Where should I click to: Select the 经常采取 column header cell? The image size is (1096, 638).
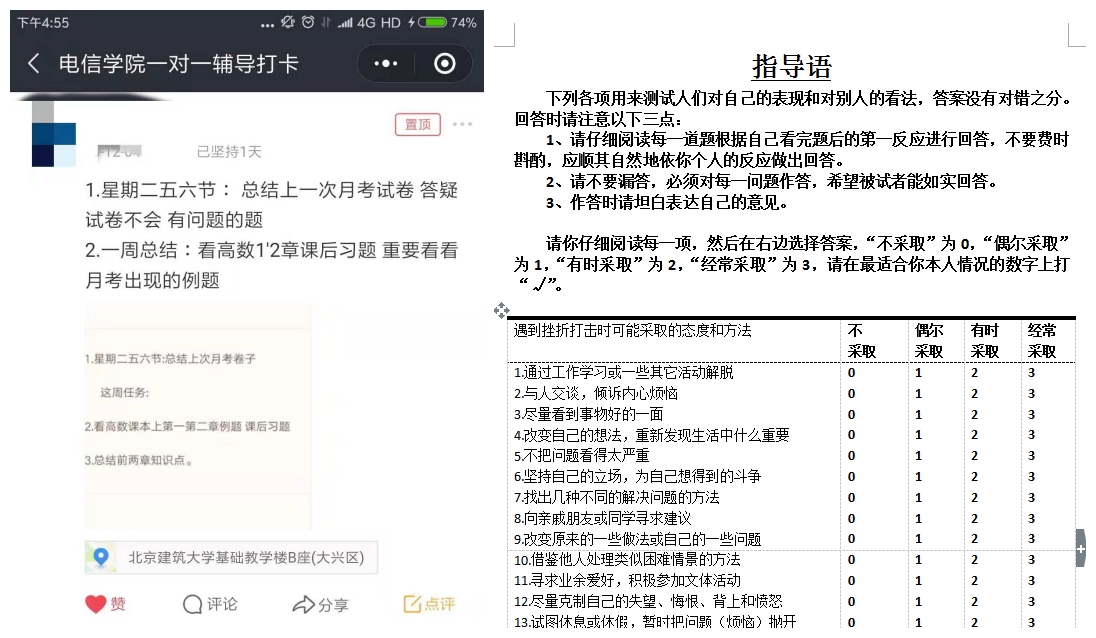(1042, 341)
